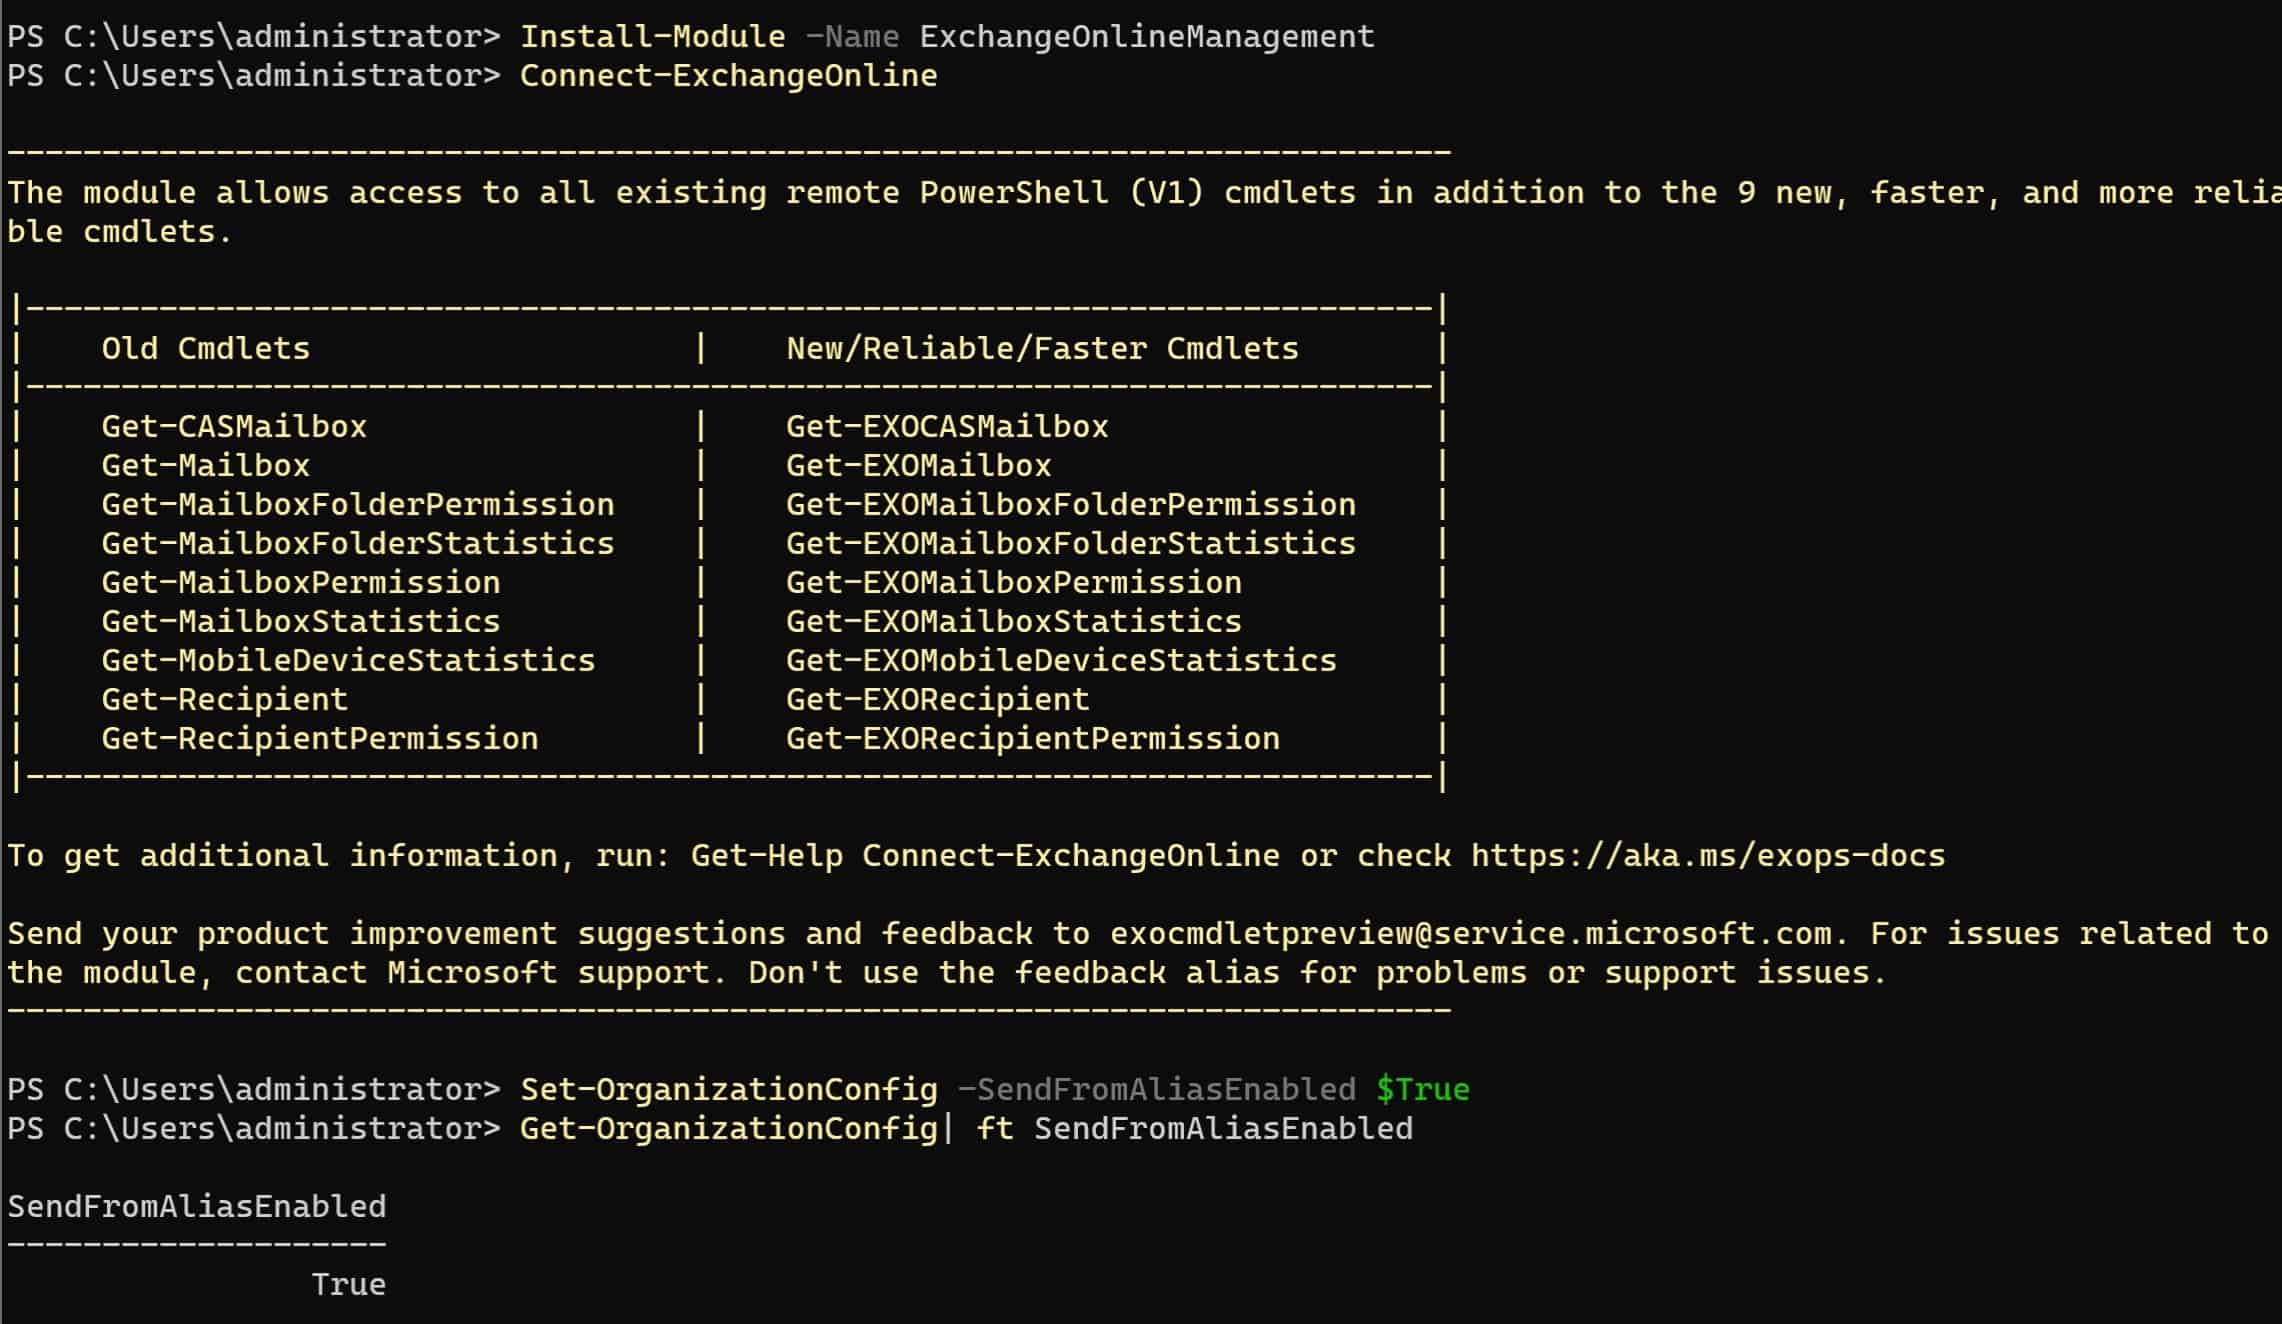Click the "Old Cmdlets" table header
This screenshot has height=1324, width=2282.
[205, 349]
